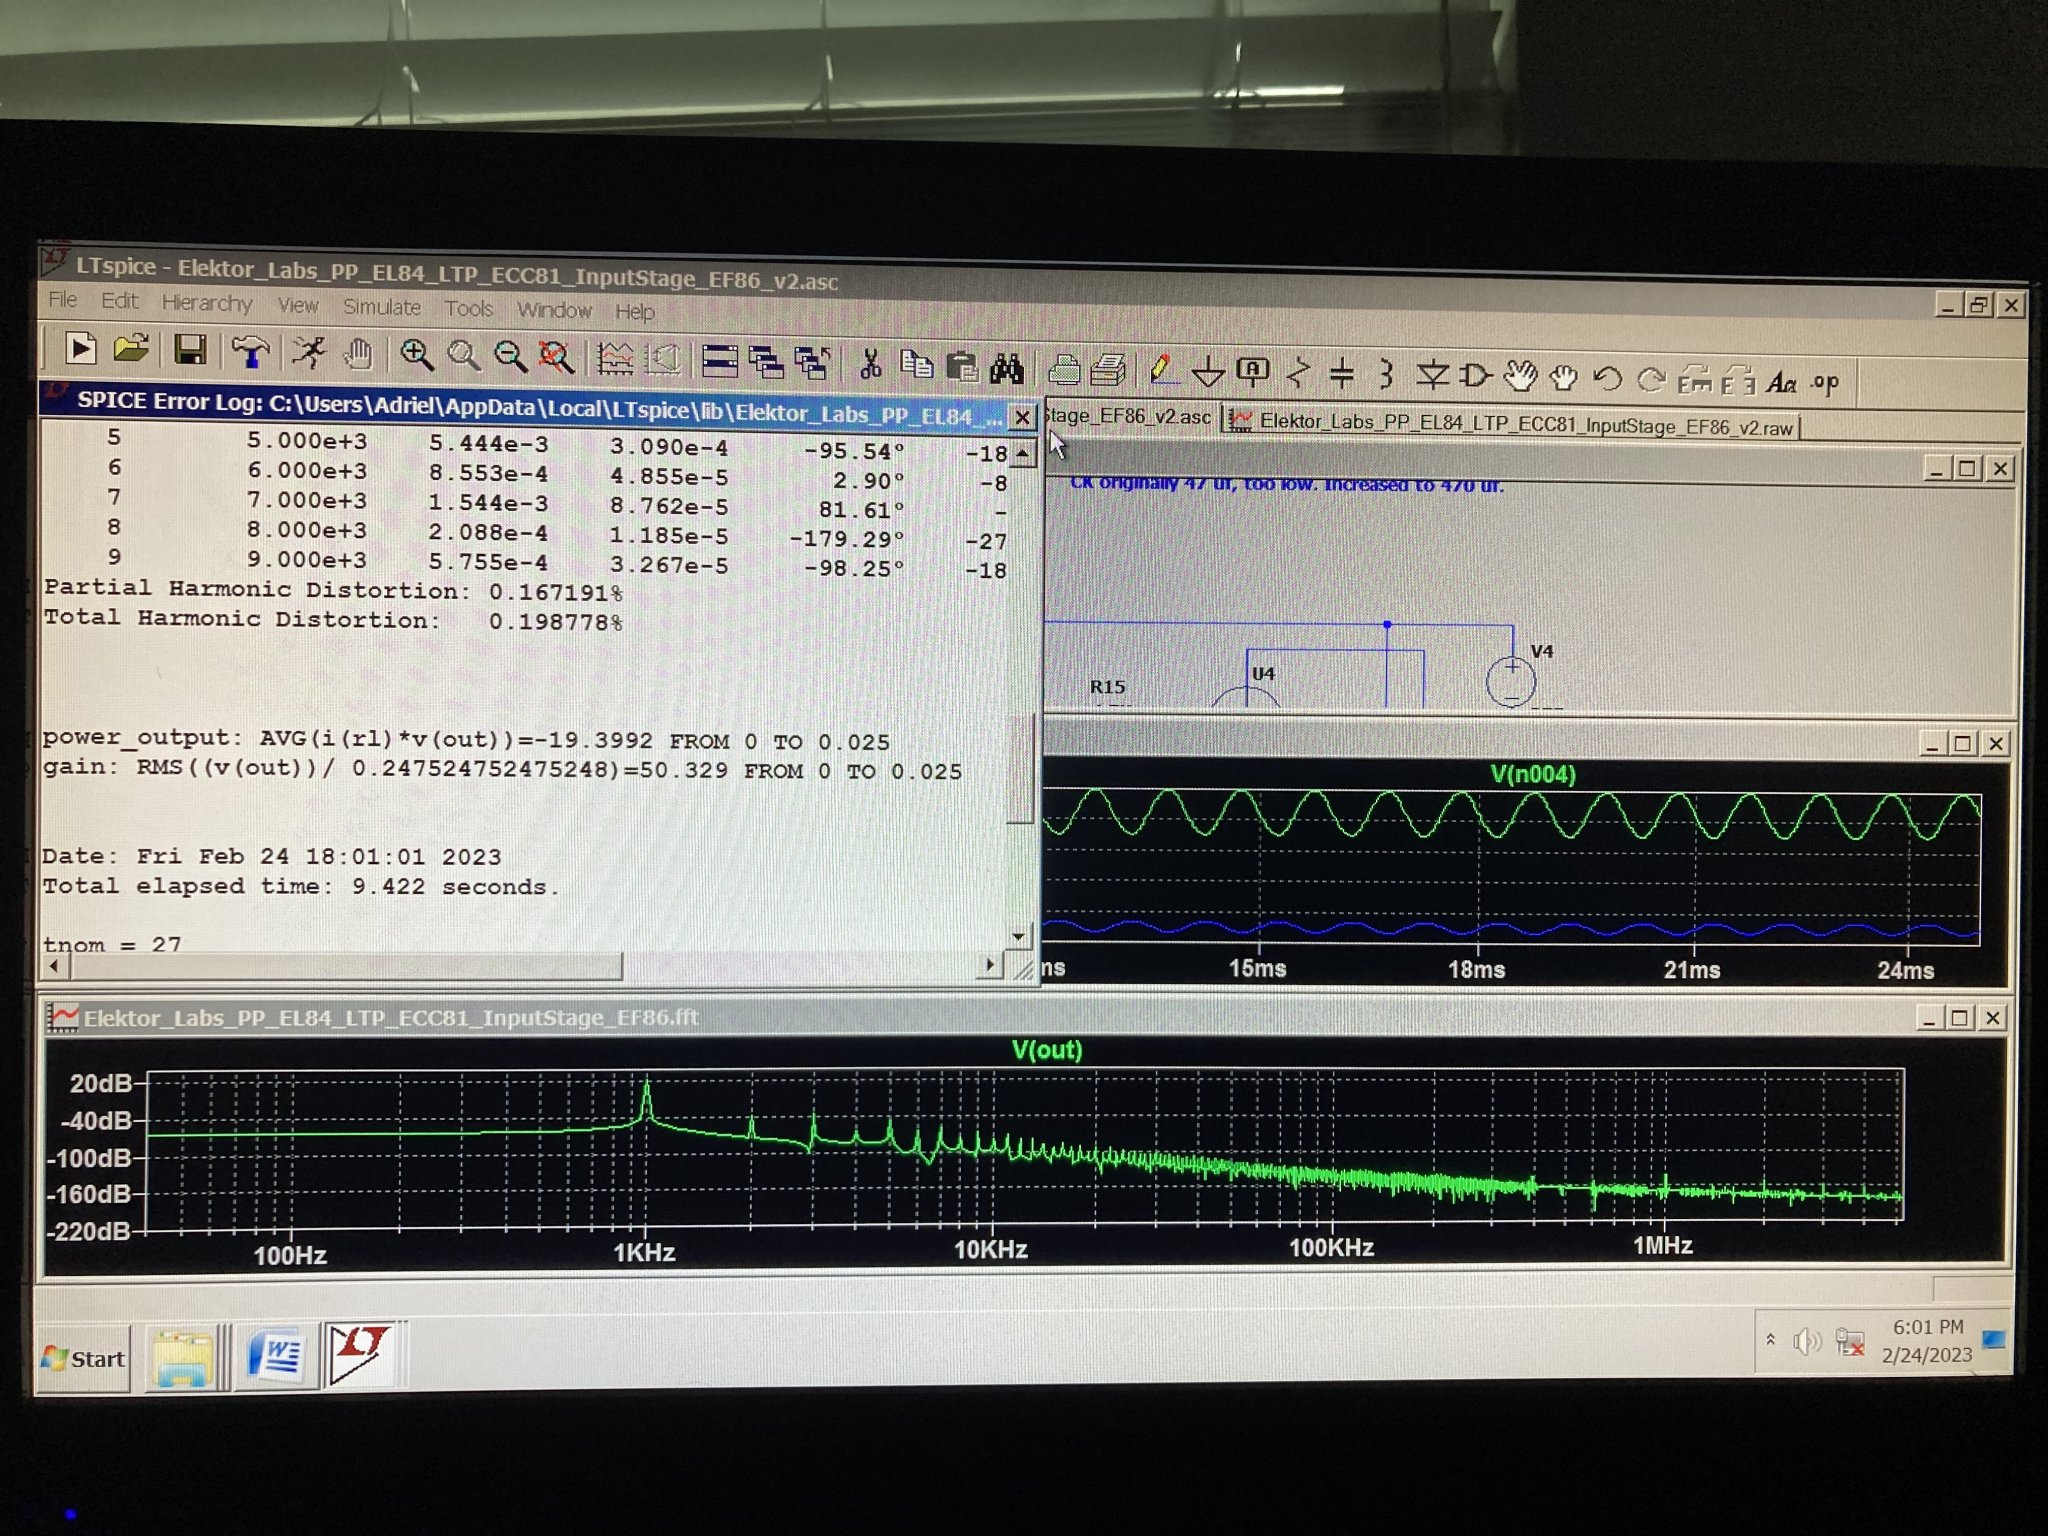Select the Cut scissors tool
This screenshot has height=1536, width=2048.
tap(870, 365)
